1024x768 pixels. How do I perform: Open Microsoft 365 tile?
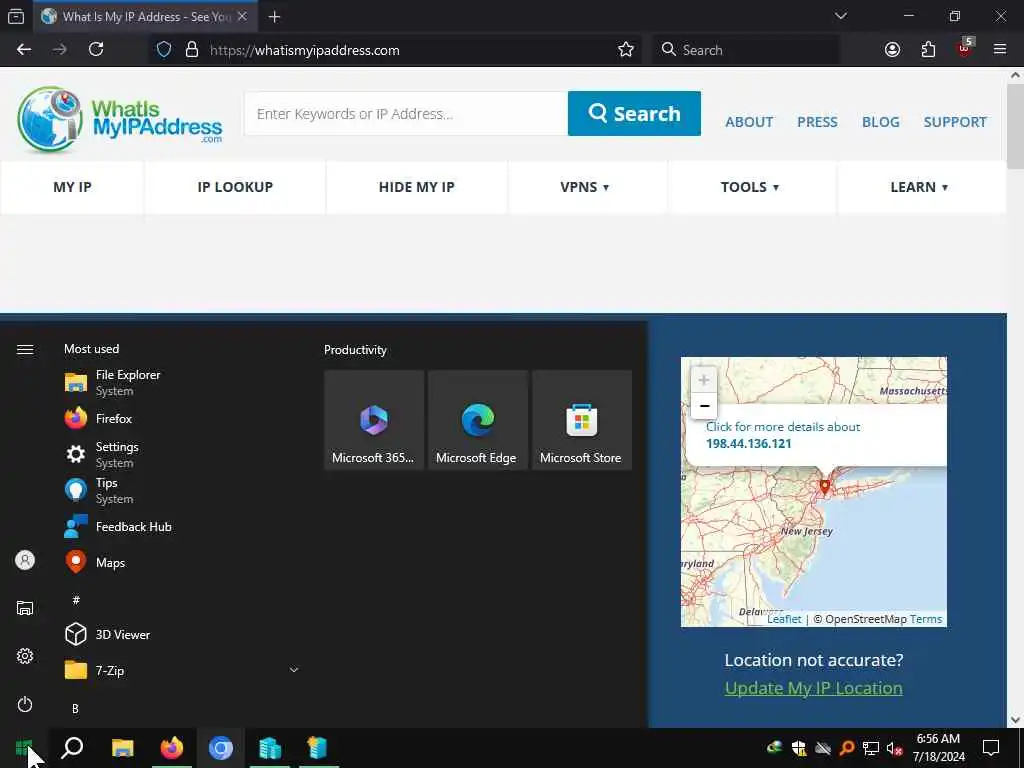[374, 420]
